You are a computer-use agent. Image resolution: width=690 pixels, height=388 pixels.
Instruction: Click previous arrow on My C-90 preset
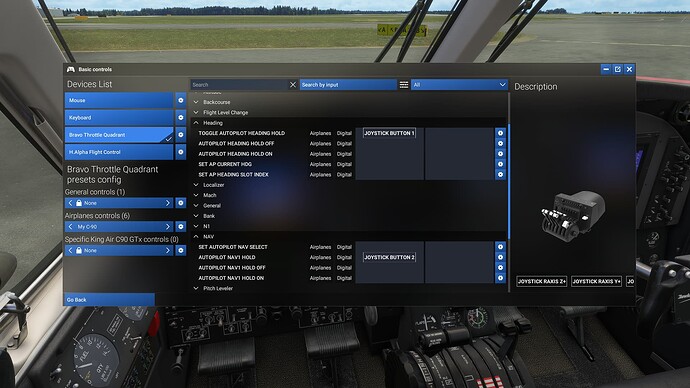(70, 227)
